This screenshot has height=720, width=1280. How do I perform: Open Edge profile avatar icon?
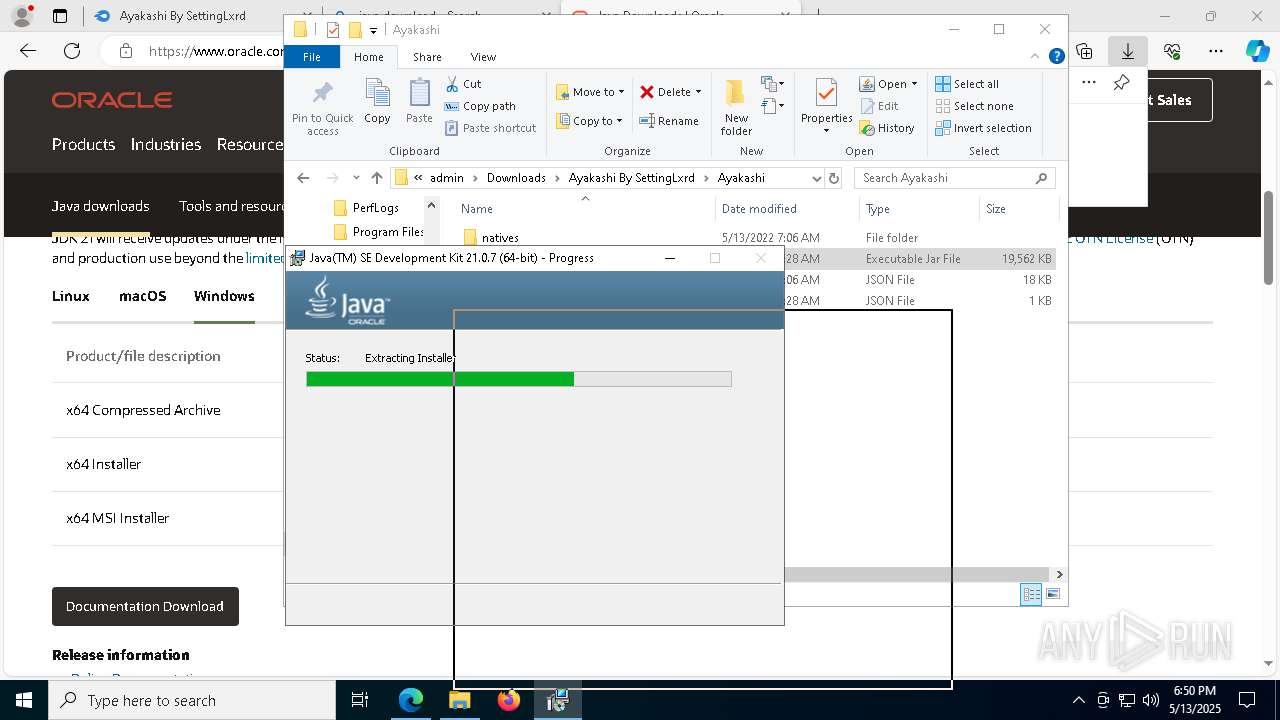tap(22, 16)
